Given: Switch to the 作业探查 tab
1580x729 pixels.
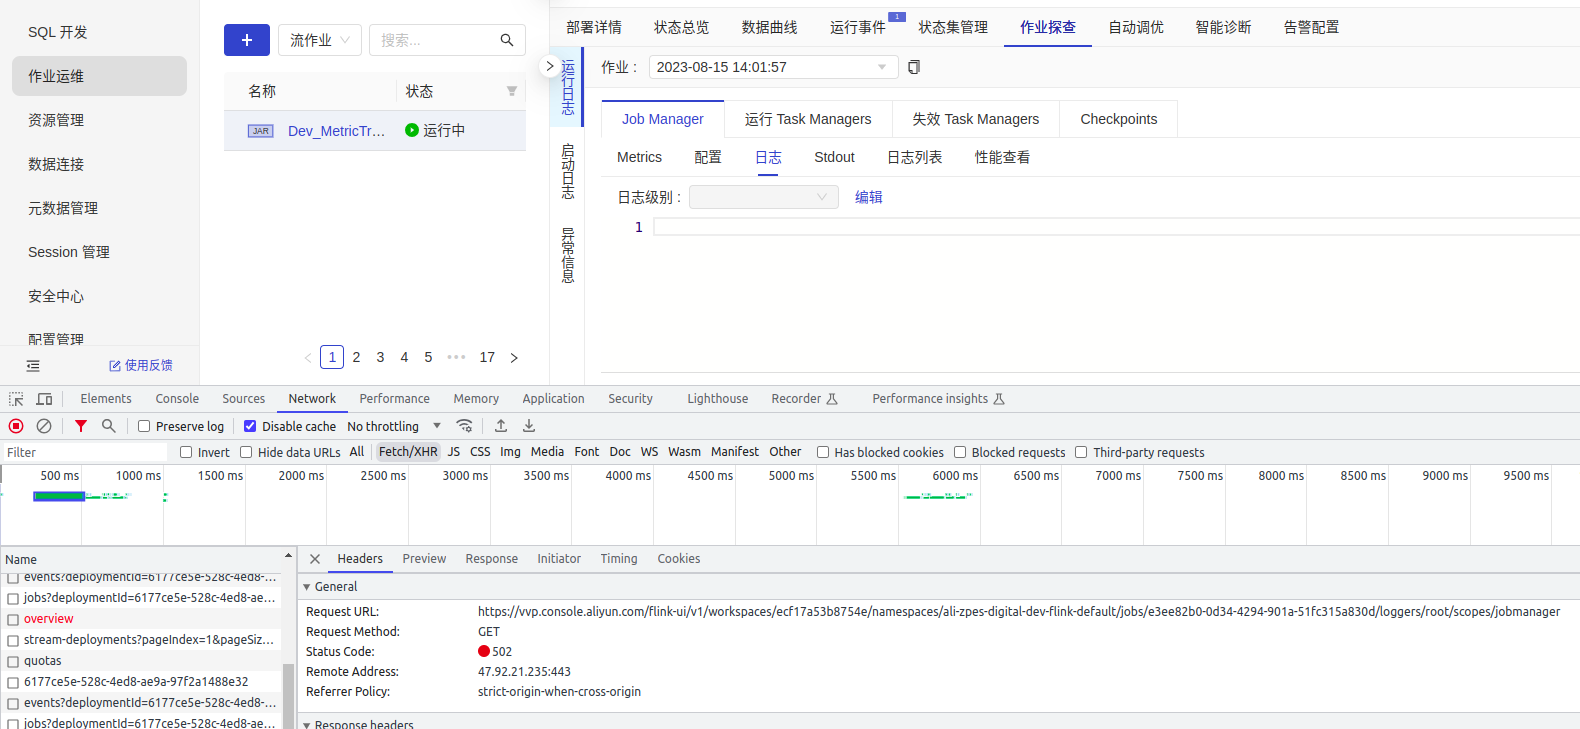Looking at the screenshot, I should click(x=1048, y=27).
